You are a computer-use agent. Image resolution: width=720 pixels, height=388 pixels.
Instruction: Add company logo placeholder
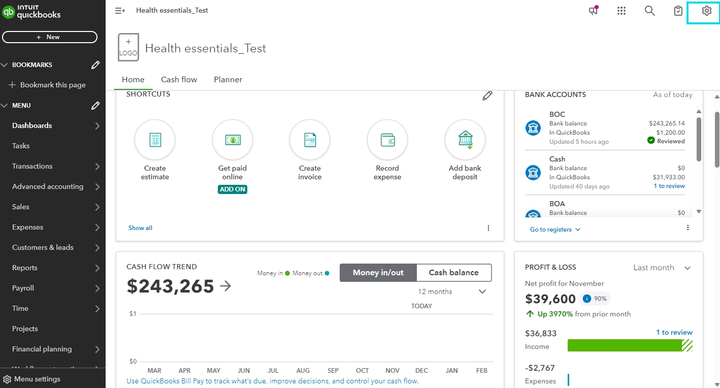(128, 47)
